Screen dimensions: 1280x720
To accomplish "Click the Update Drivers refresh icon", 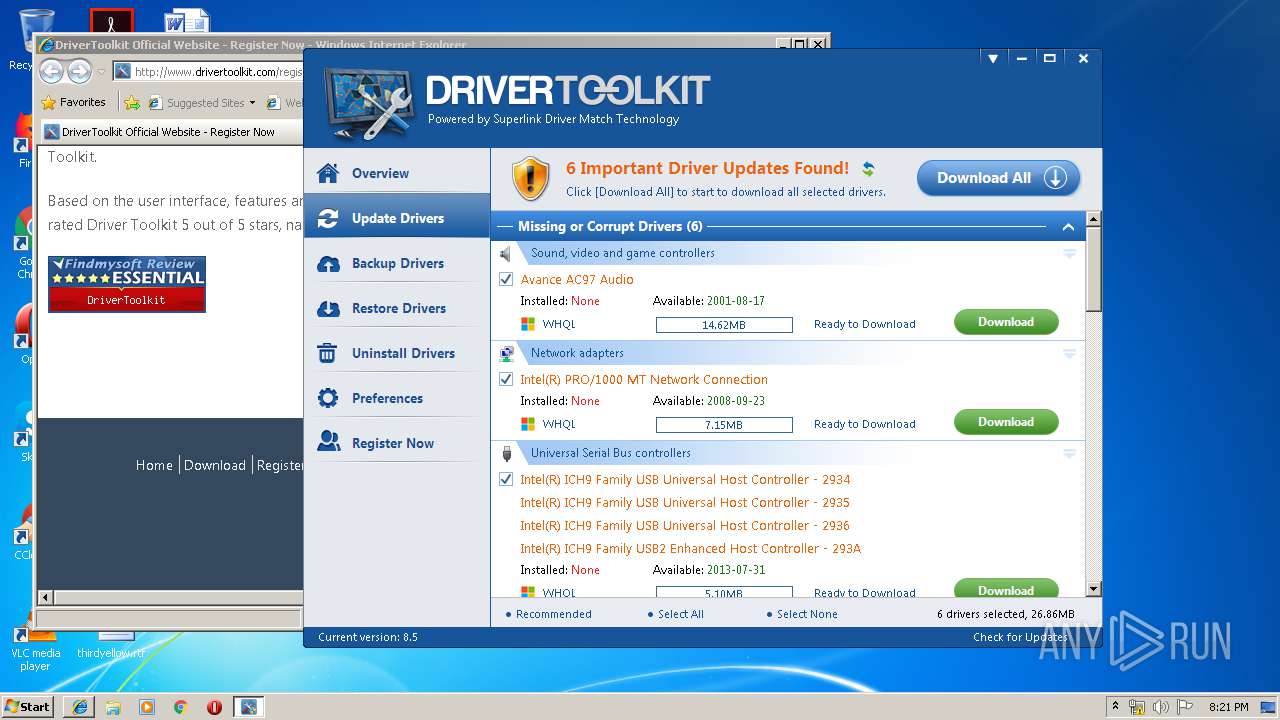I will pyautogui.click(x=327, y=218).
